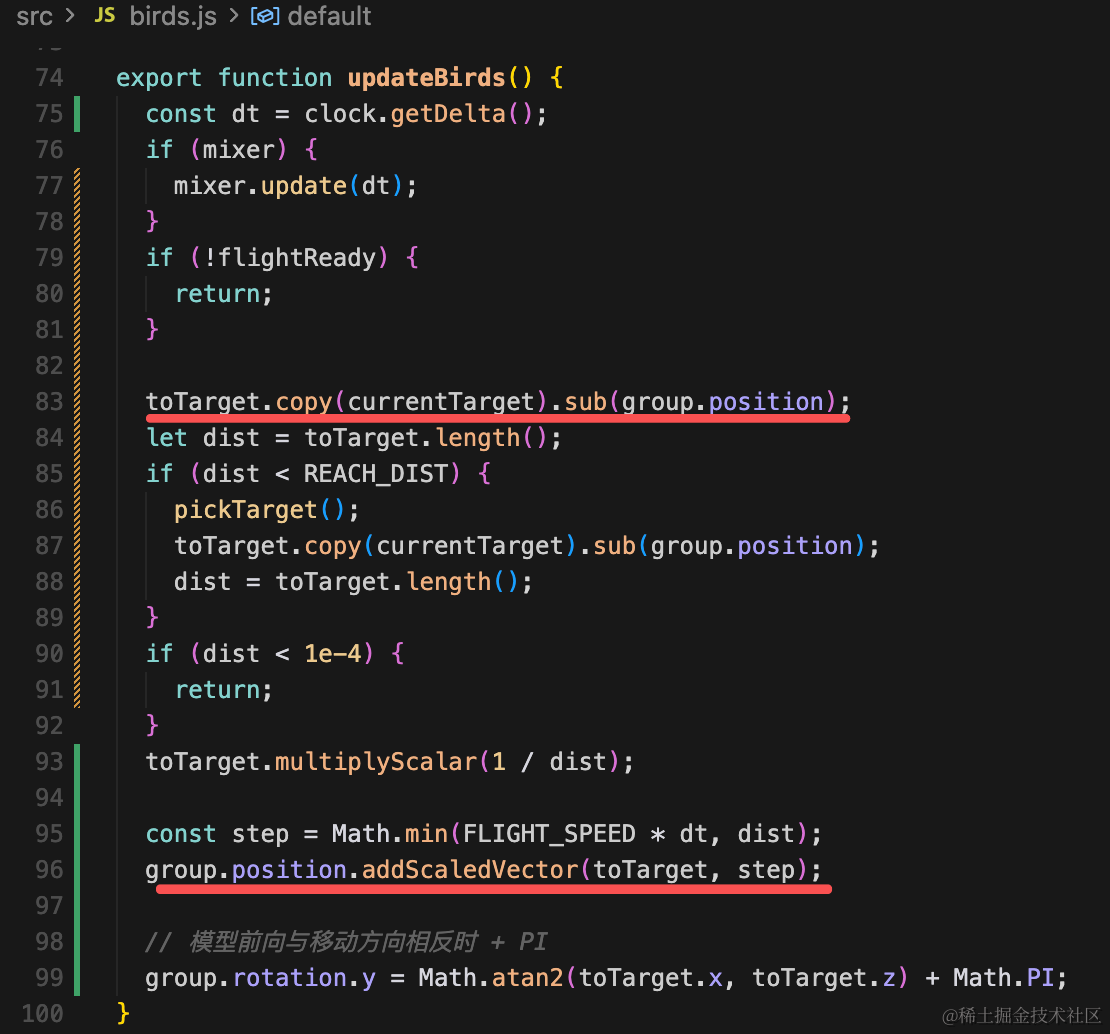The height and width of the screenshot is (1034, 1110).
Task: Click line number 75 in gutter
Action: pyautogui.click(x=50, y=114)
